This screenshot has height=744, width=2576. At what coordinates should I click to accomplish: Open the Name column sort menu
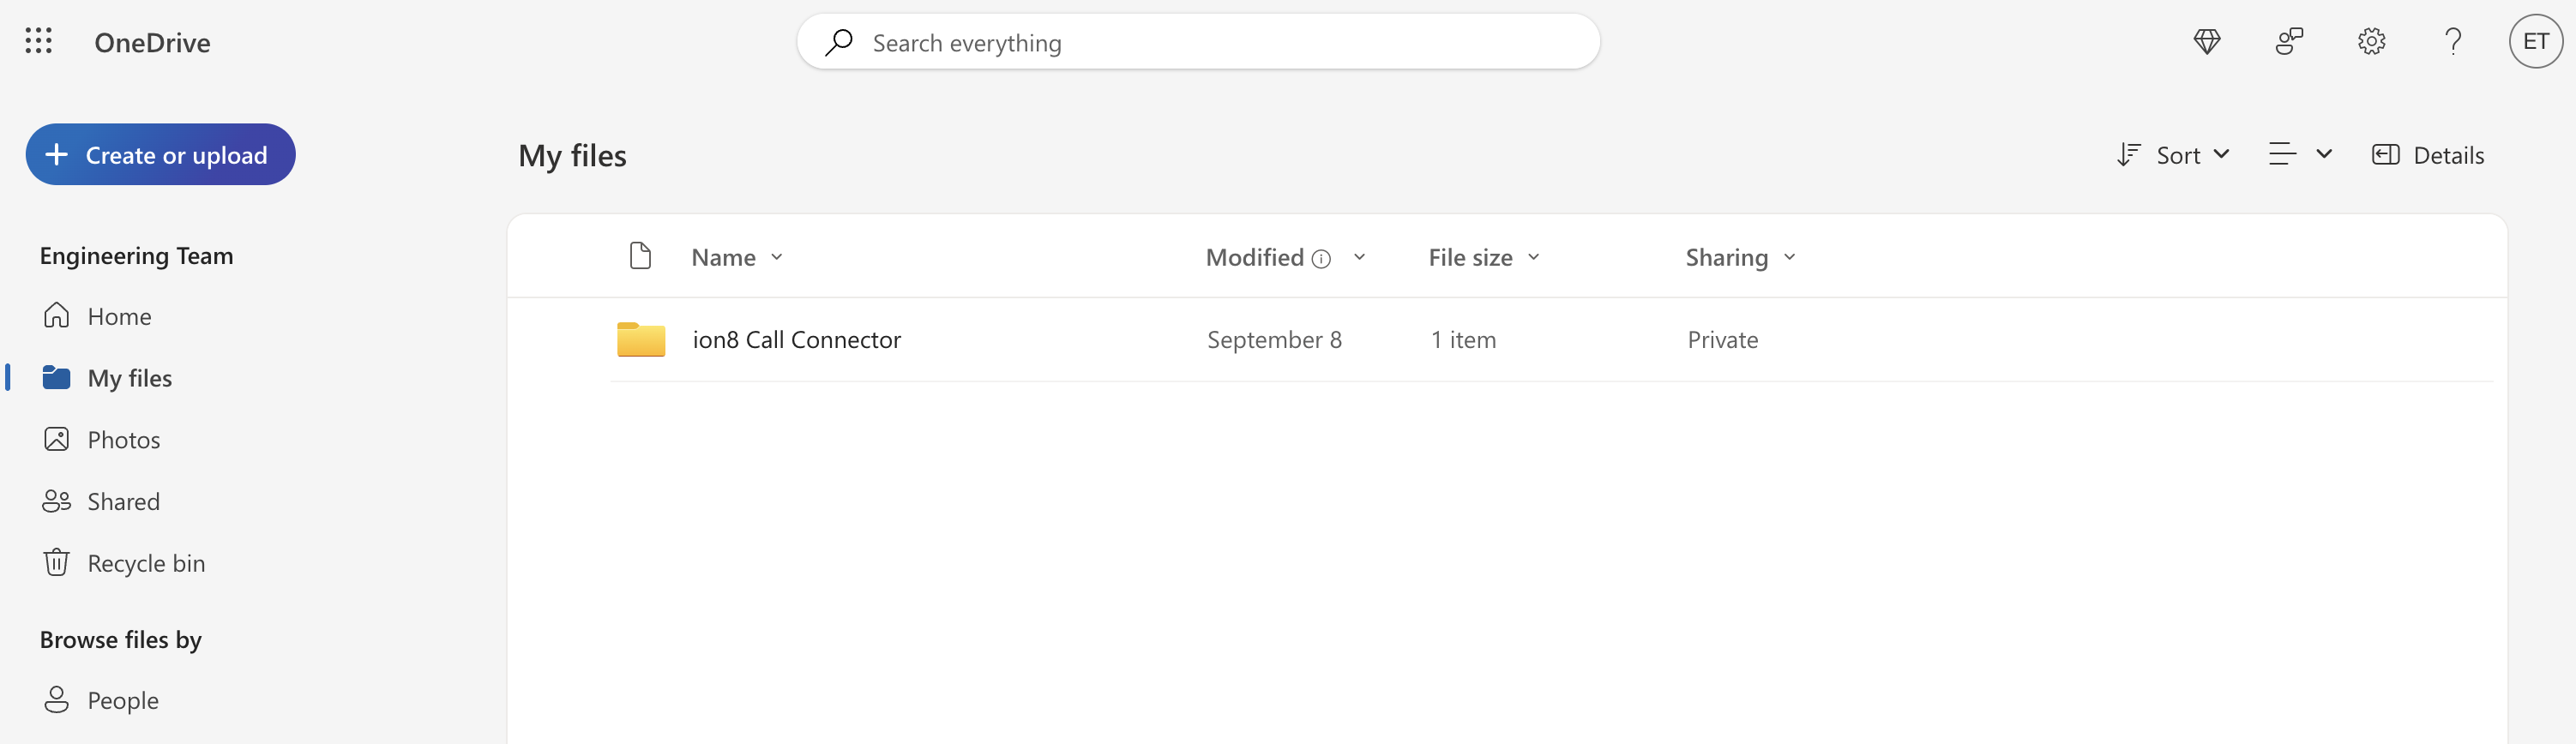737,258
